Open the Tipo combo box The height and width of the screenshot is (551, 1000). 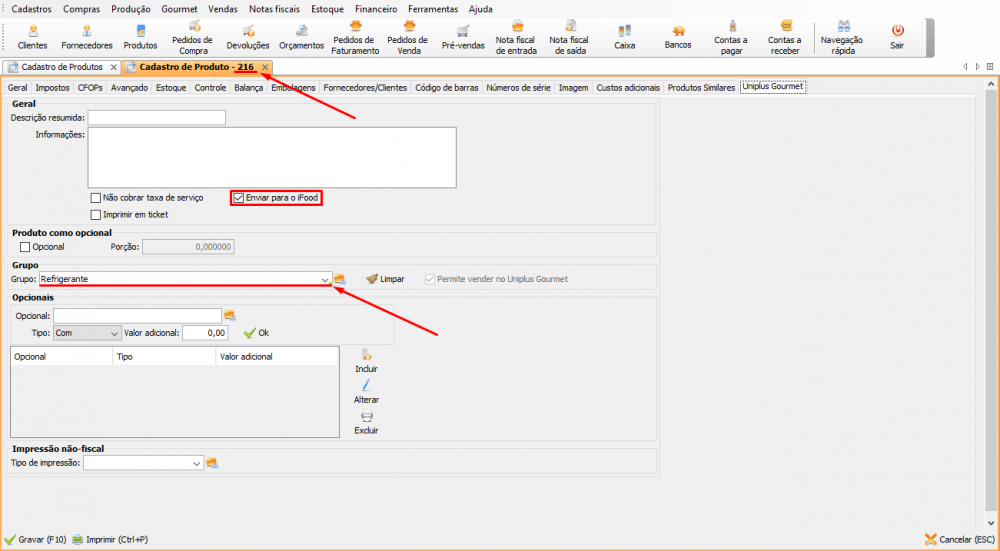(x=114, y=333)
